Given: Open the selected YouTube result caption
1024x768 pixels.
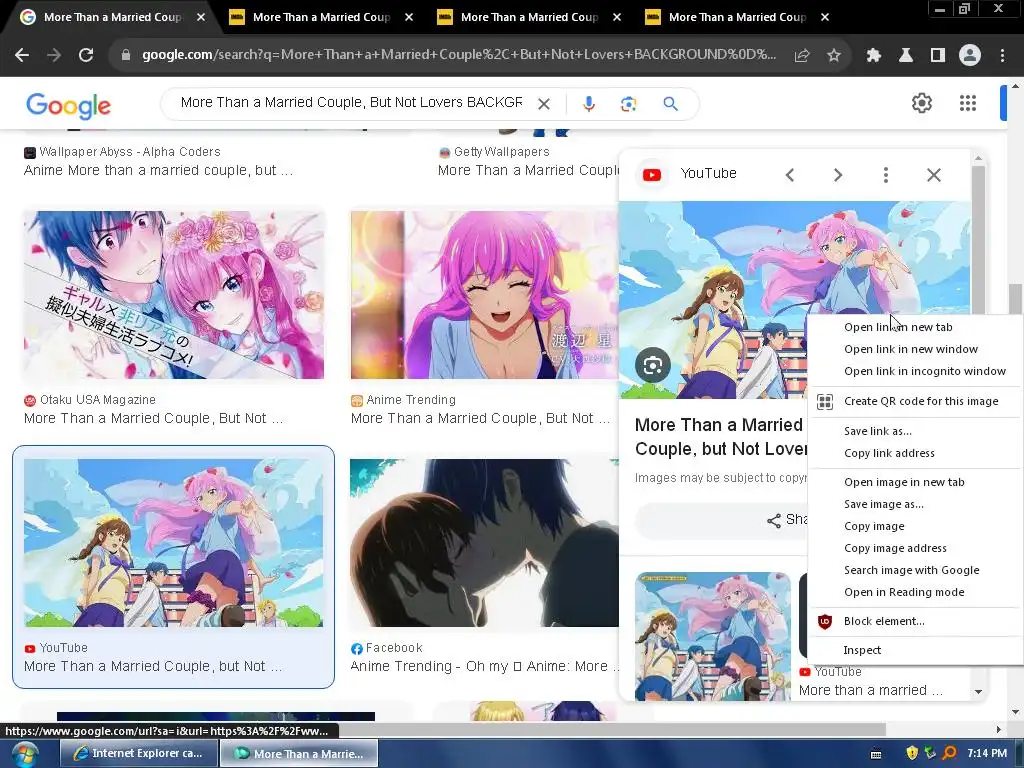Looking at the screenshot, I should point(153,666).
